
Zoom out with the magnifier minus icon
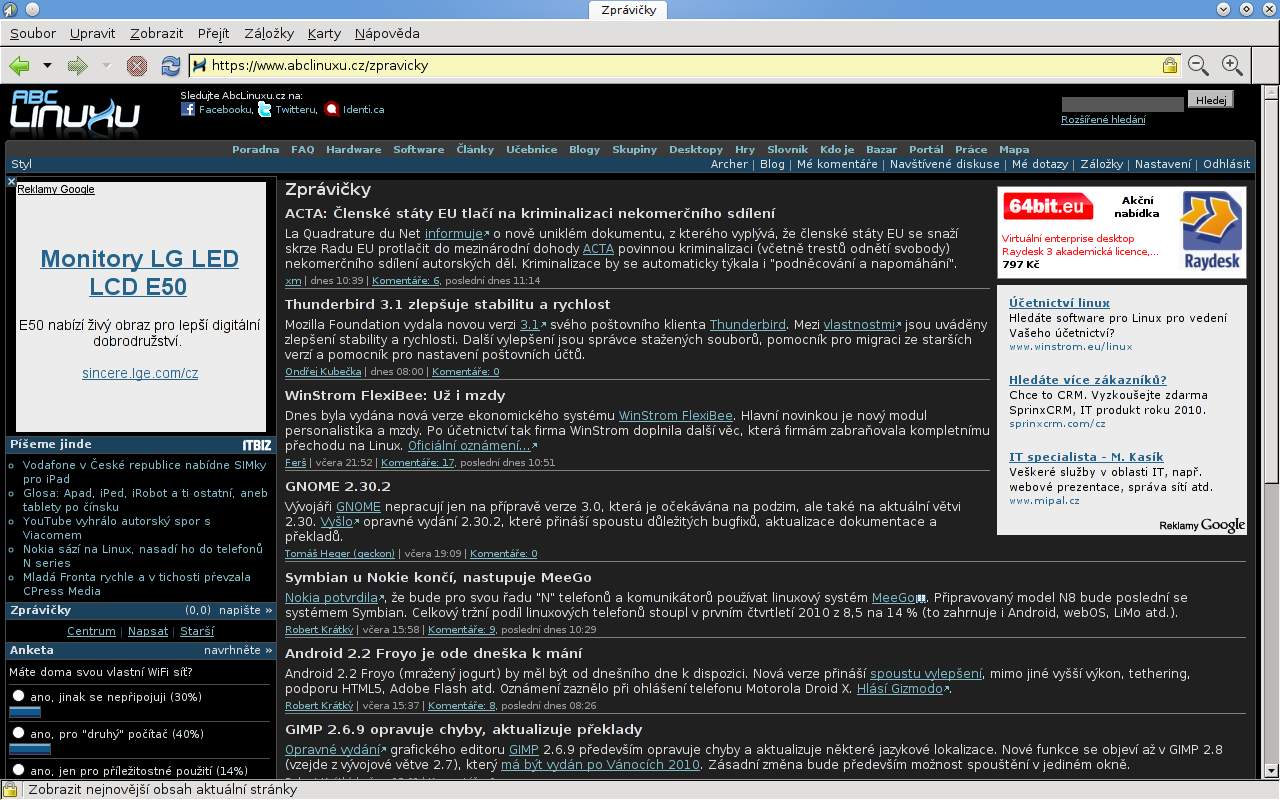point(1198,66)
